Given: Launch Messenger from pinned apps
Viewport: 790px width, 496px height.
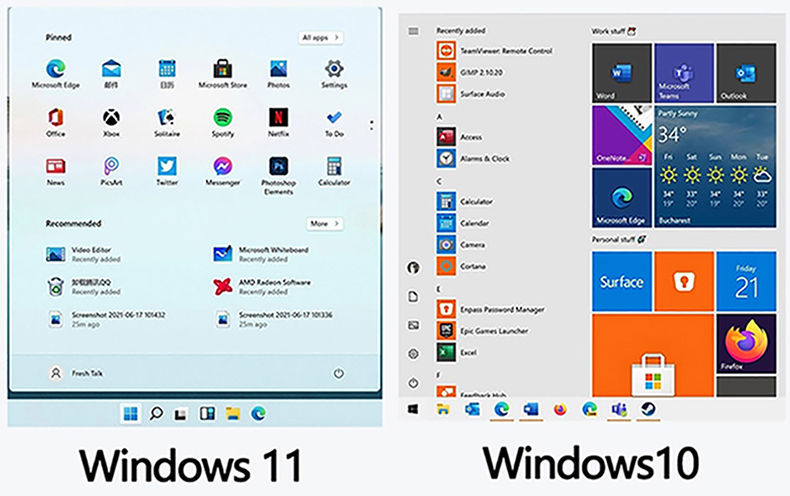Looking at the screenshot, I should [223, 171].
